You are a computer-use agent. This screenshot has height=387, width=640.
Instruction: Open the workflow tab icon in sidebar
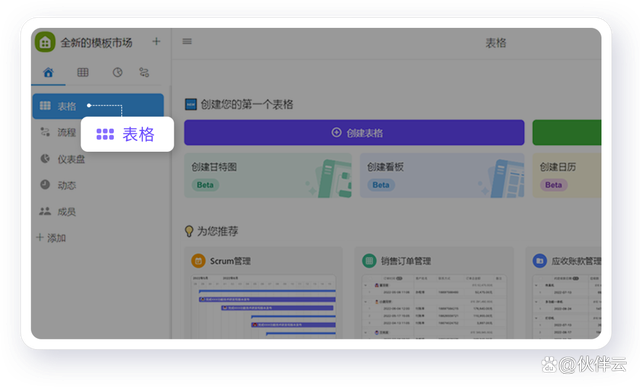pyautogui.click(x=144, y=73)
